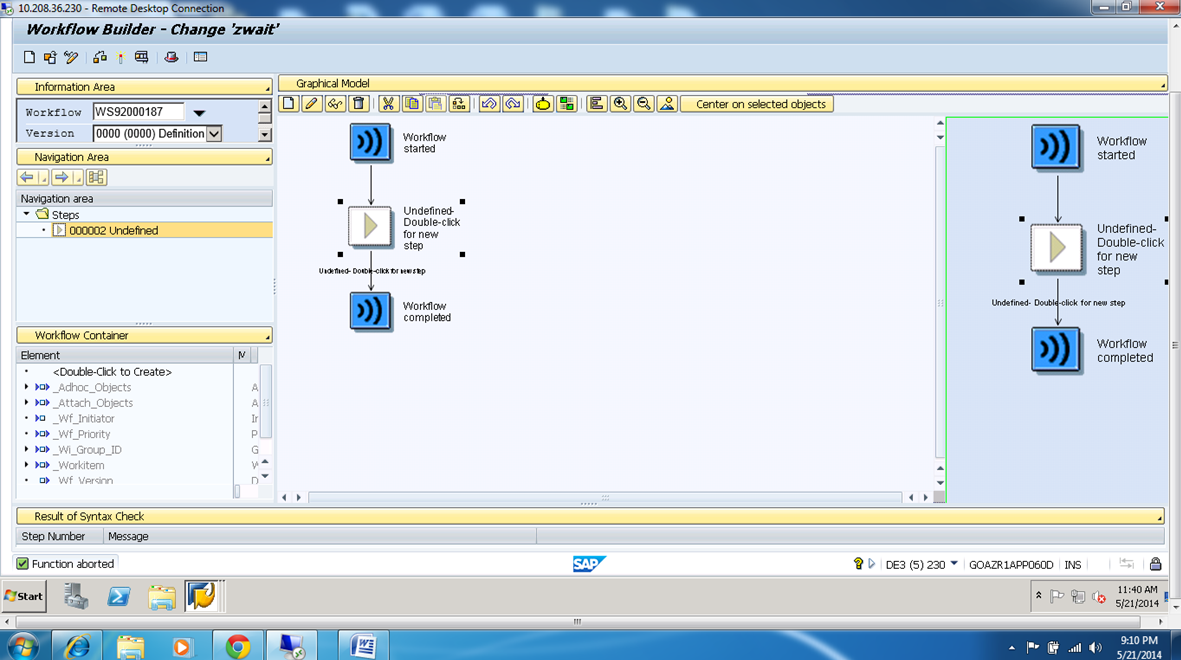Zoom in on the graphical model
This screenshot has width=1181, height=660.
pyautogui.click(x=620, y=104)
